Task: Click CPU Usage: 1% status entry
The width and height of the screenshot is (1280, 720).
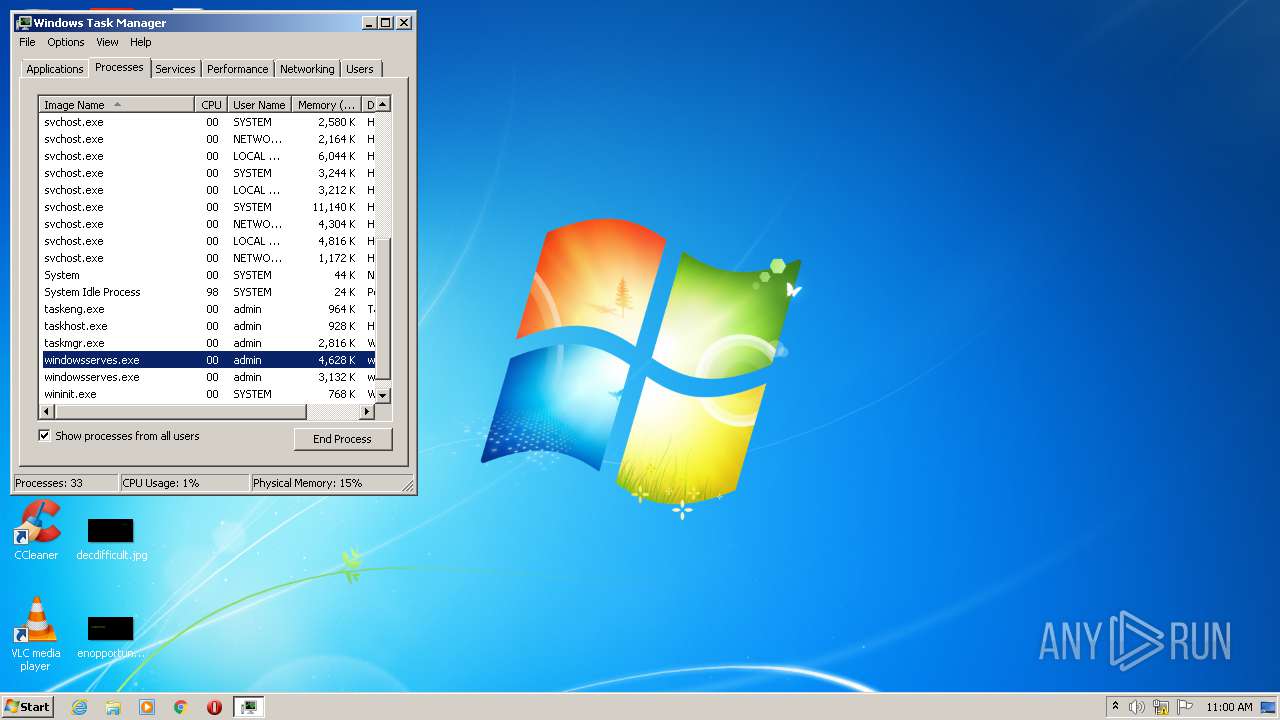Action: click(184, 483)
